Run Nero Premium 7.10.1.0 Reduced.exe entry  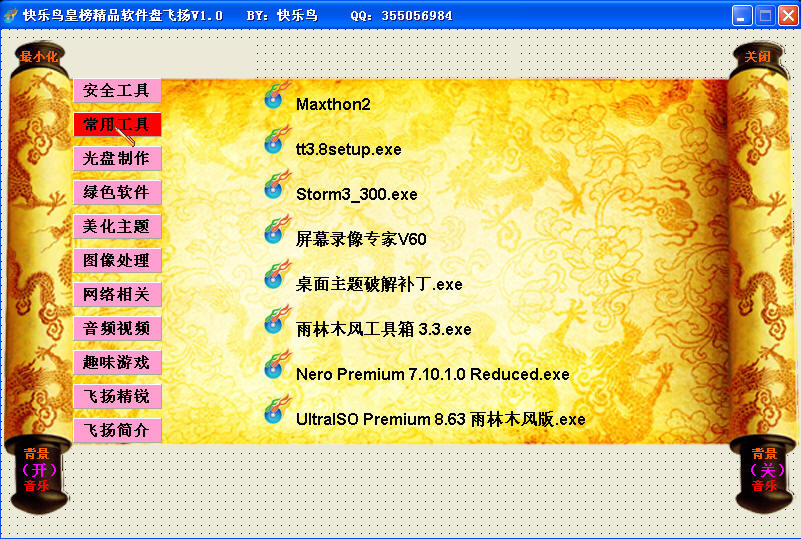coord(433,374)
